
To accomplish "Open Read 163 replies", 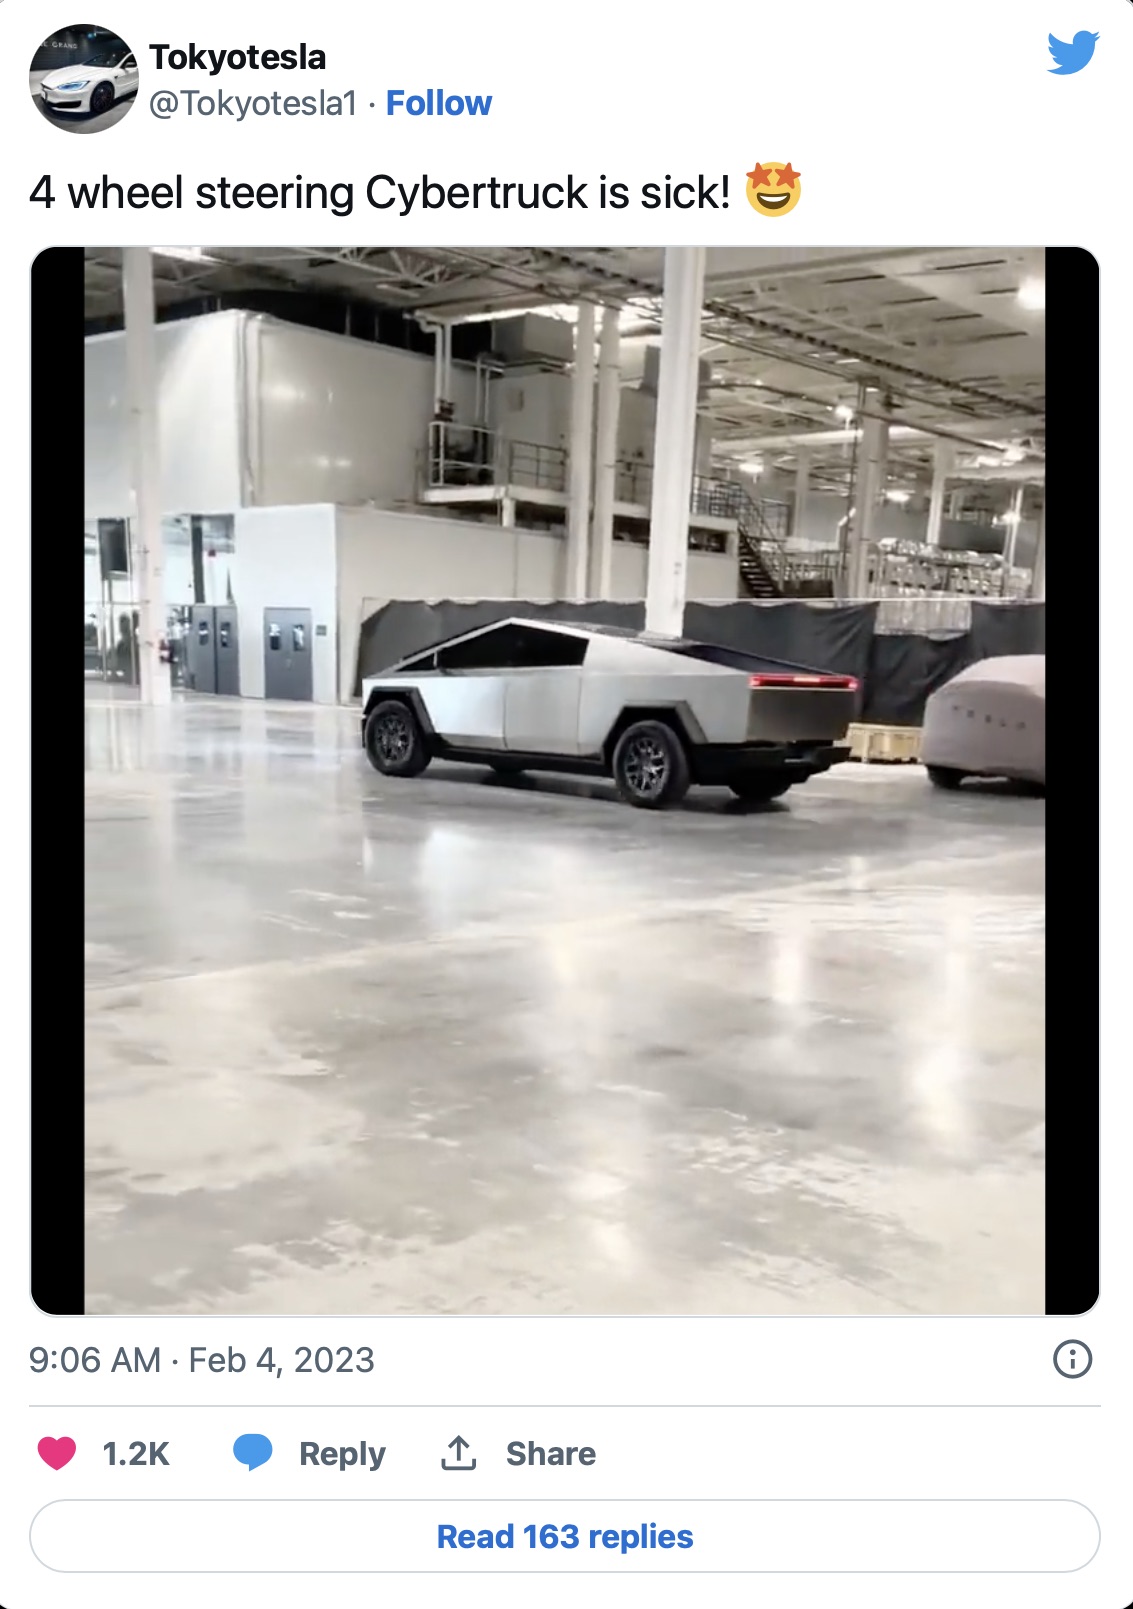I will [565, 1536].
